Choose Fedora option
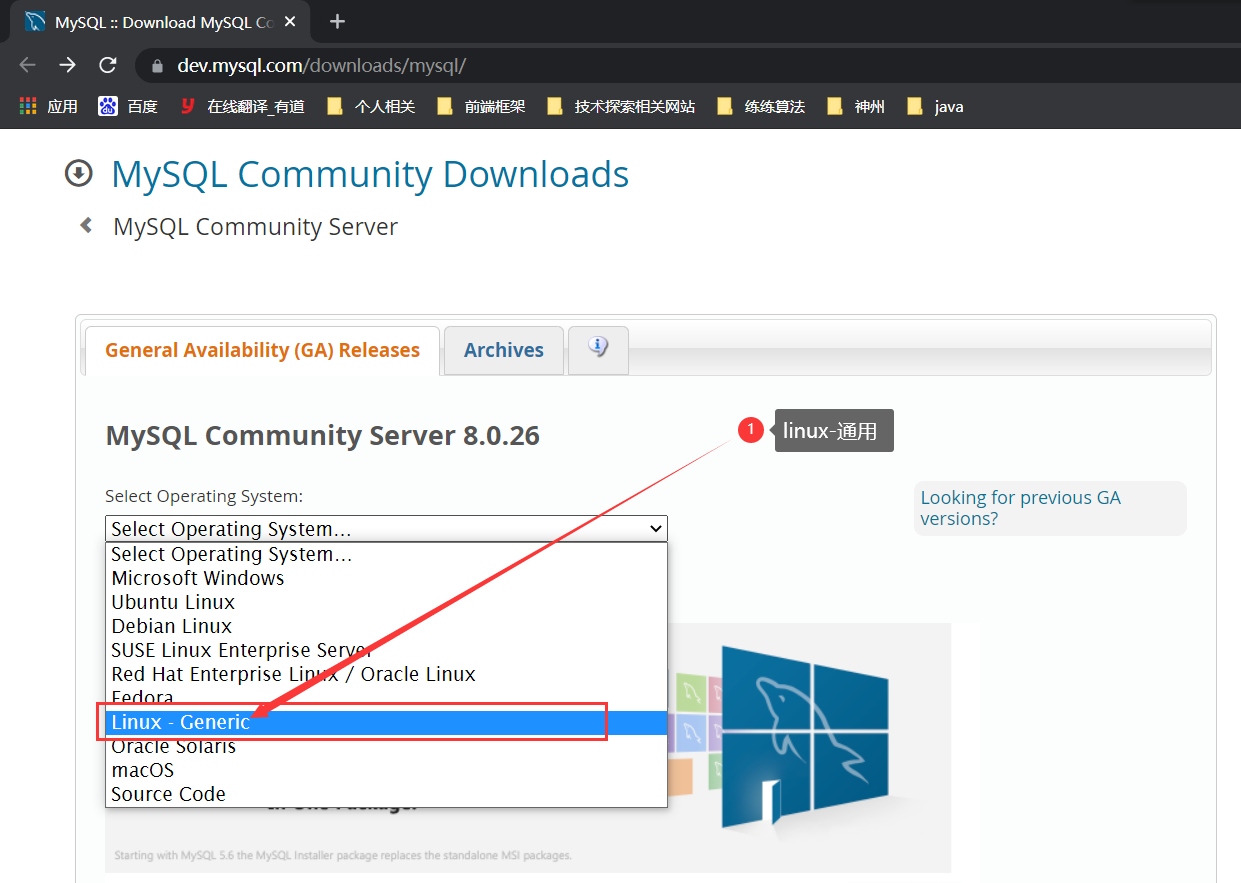Viewport: 1241px width, 883px height. click(386, 698)
